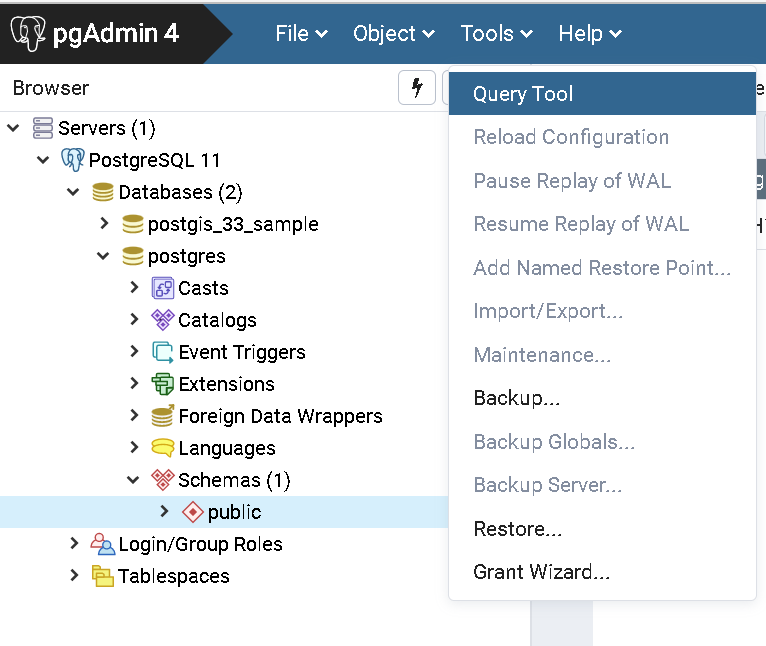Open the Object menu
The image size is (766, 646).
(x=394, y=34)
